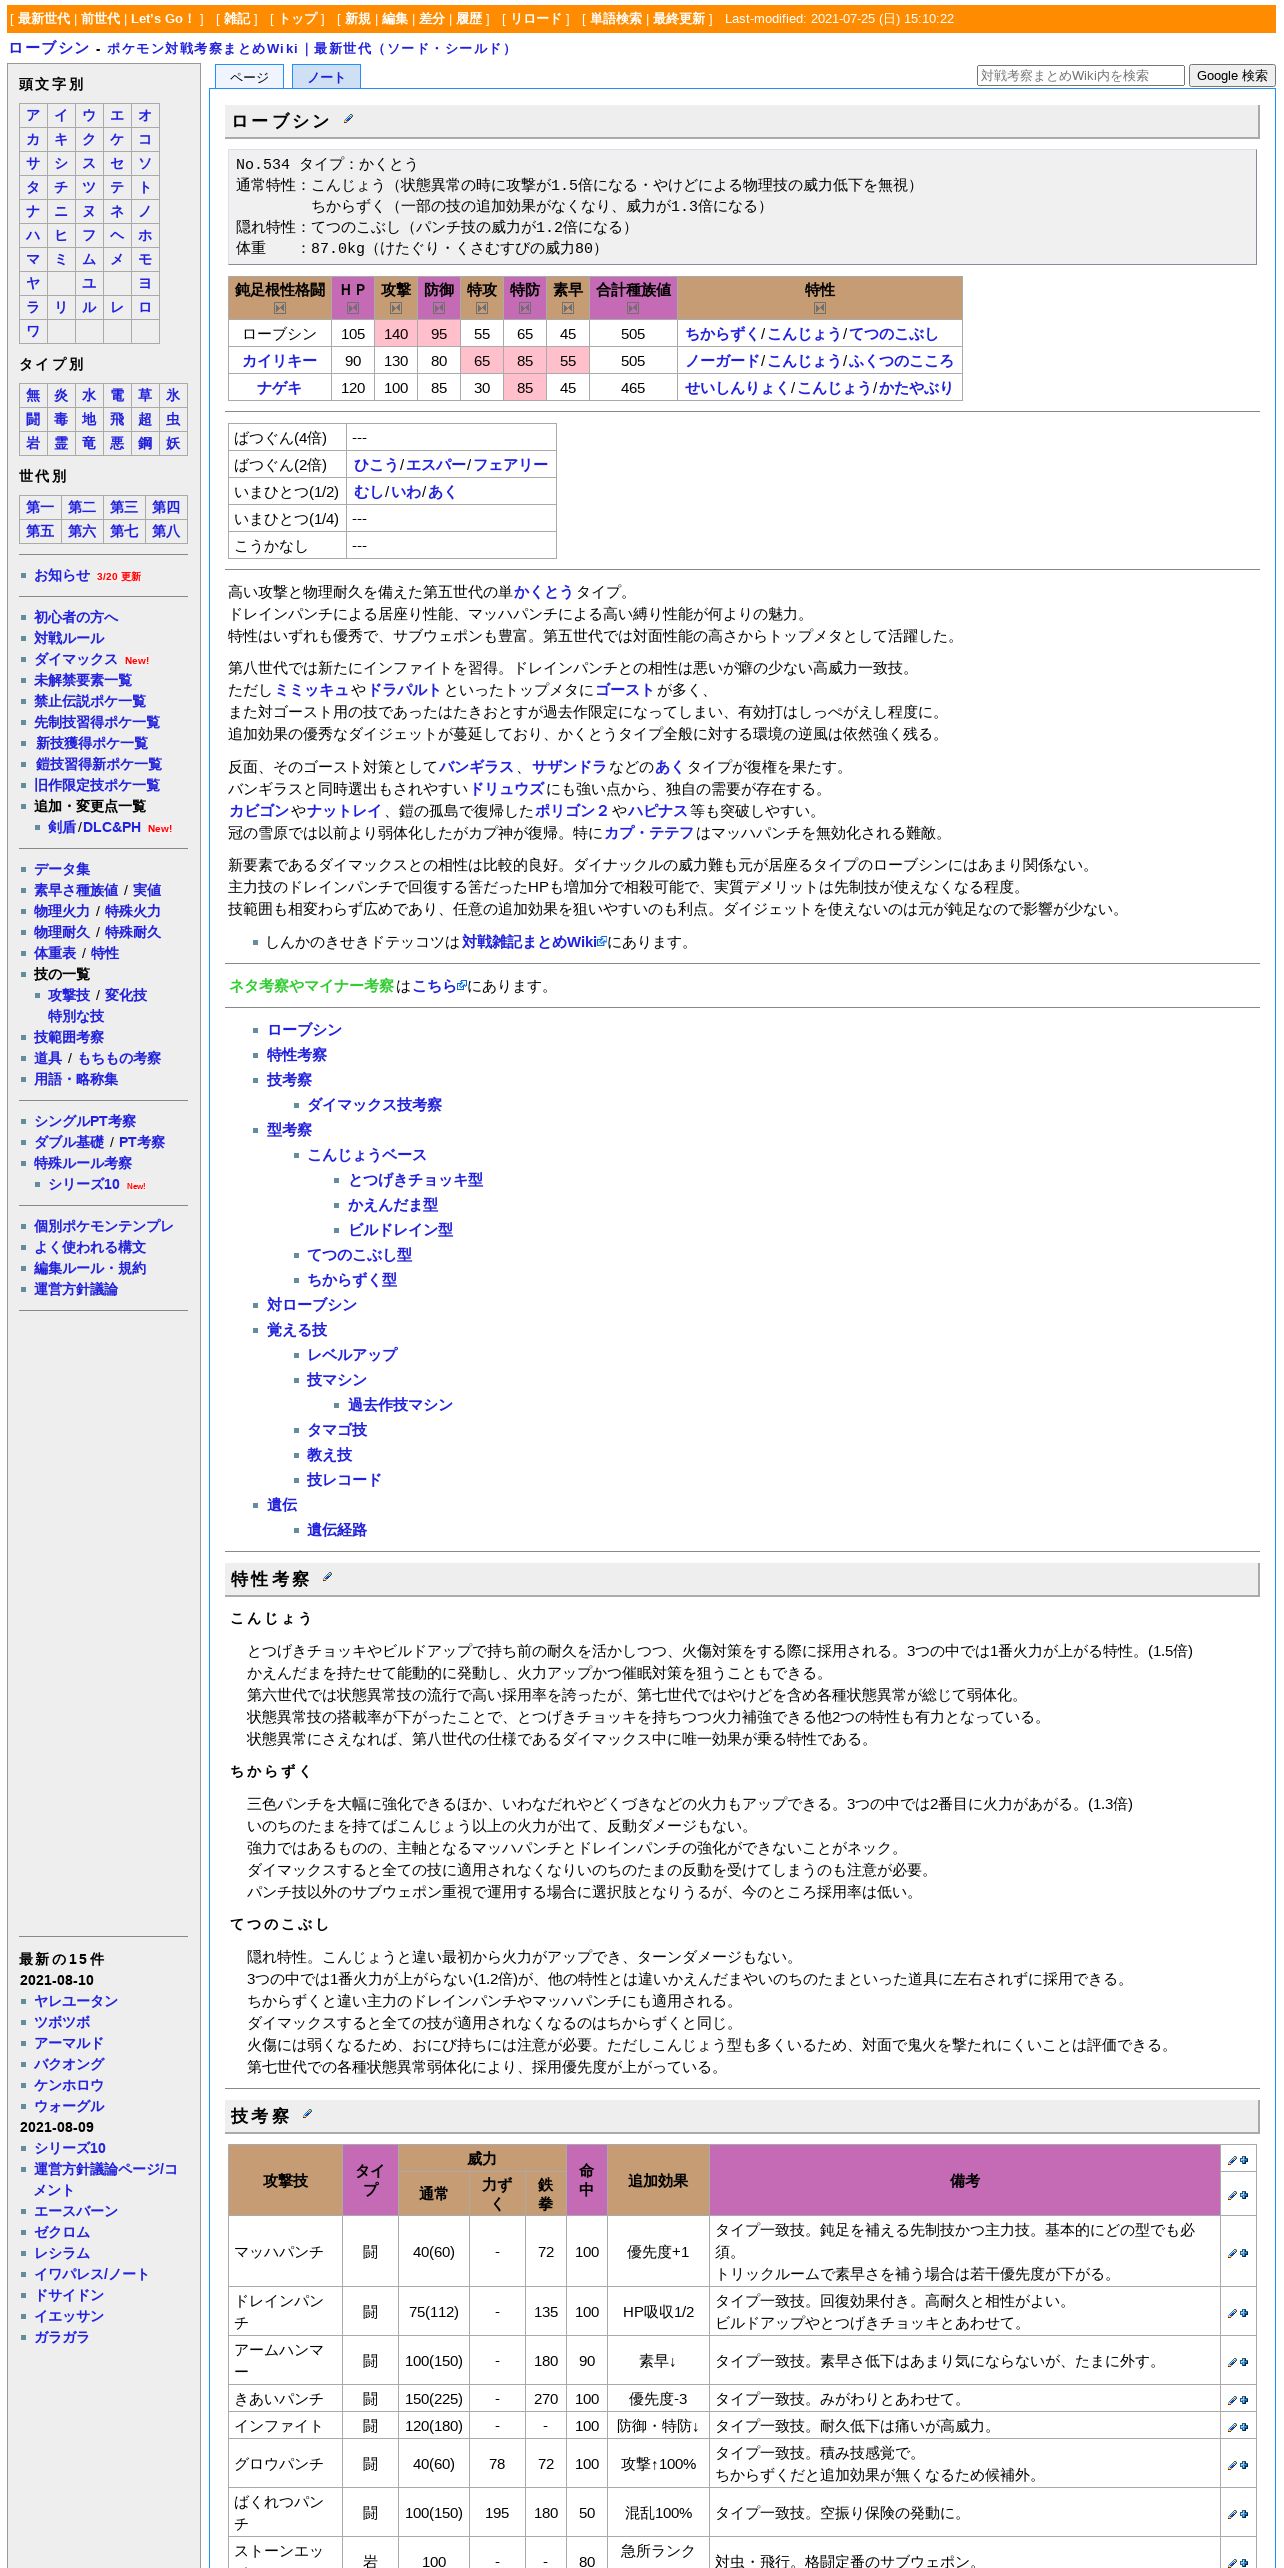Viewport: 1284px width, 2568px height.
Task: Click 最新世代 in top orange bar
Action: tap(44, 19)
